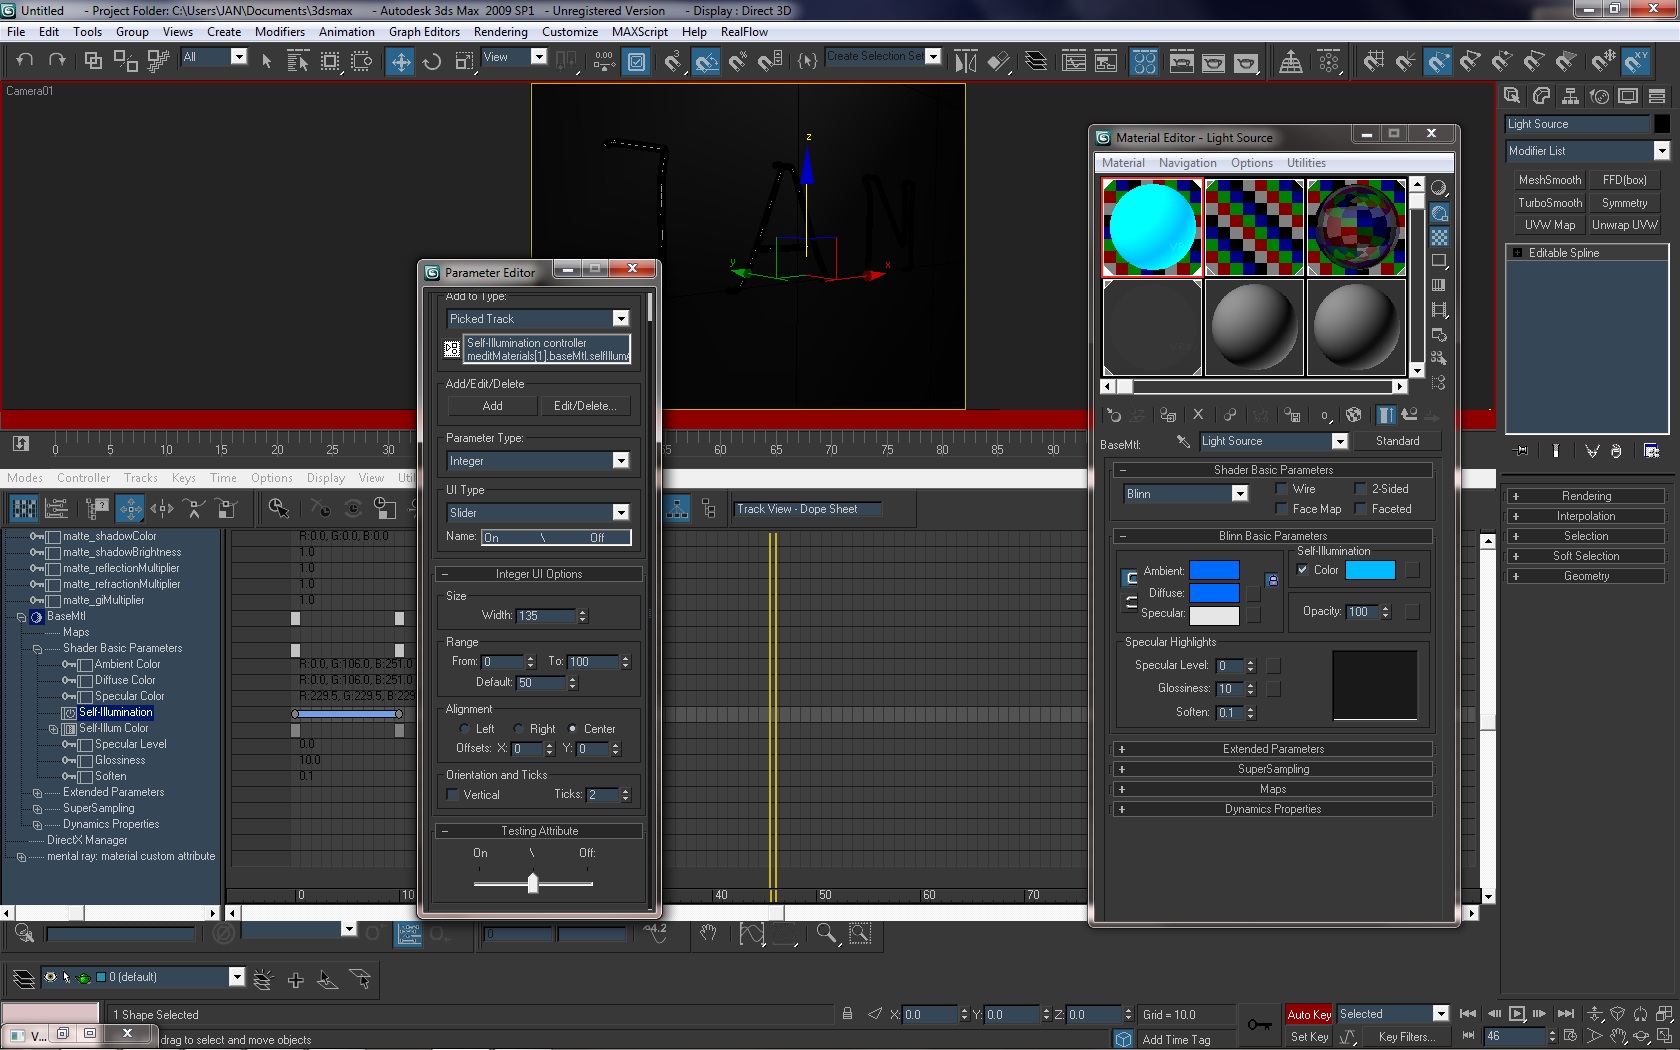
Task: Enable the Vertical orientation checkbox
Action: pos(453,795)
